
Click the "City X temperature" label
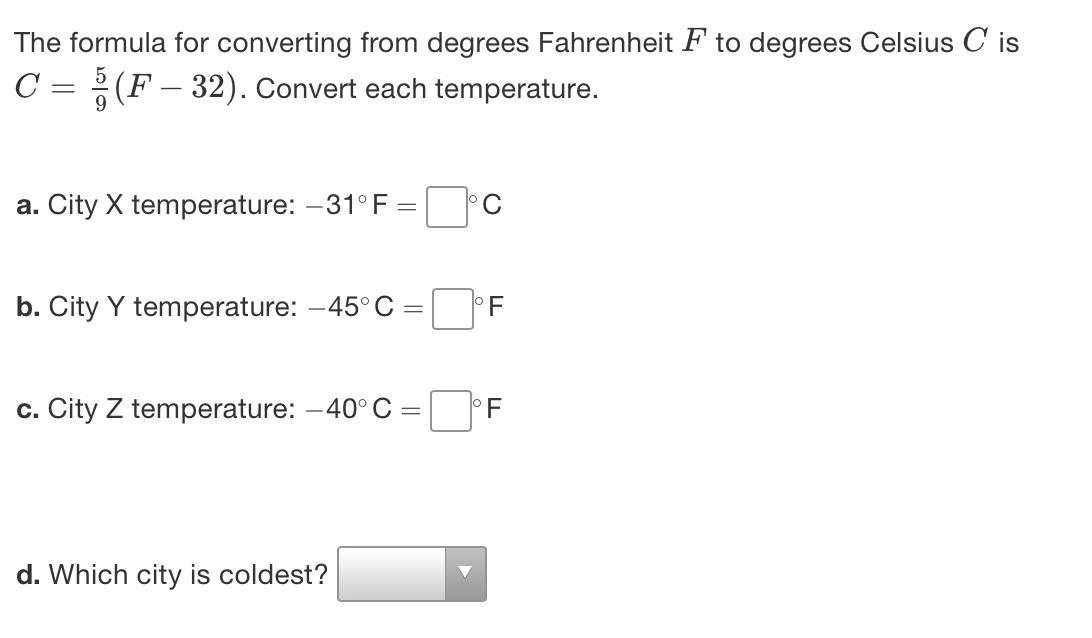(x=170, y=206)
